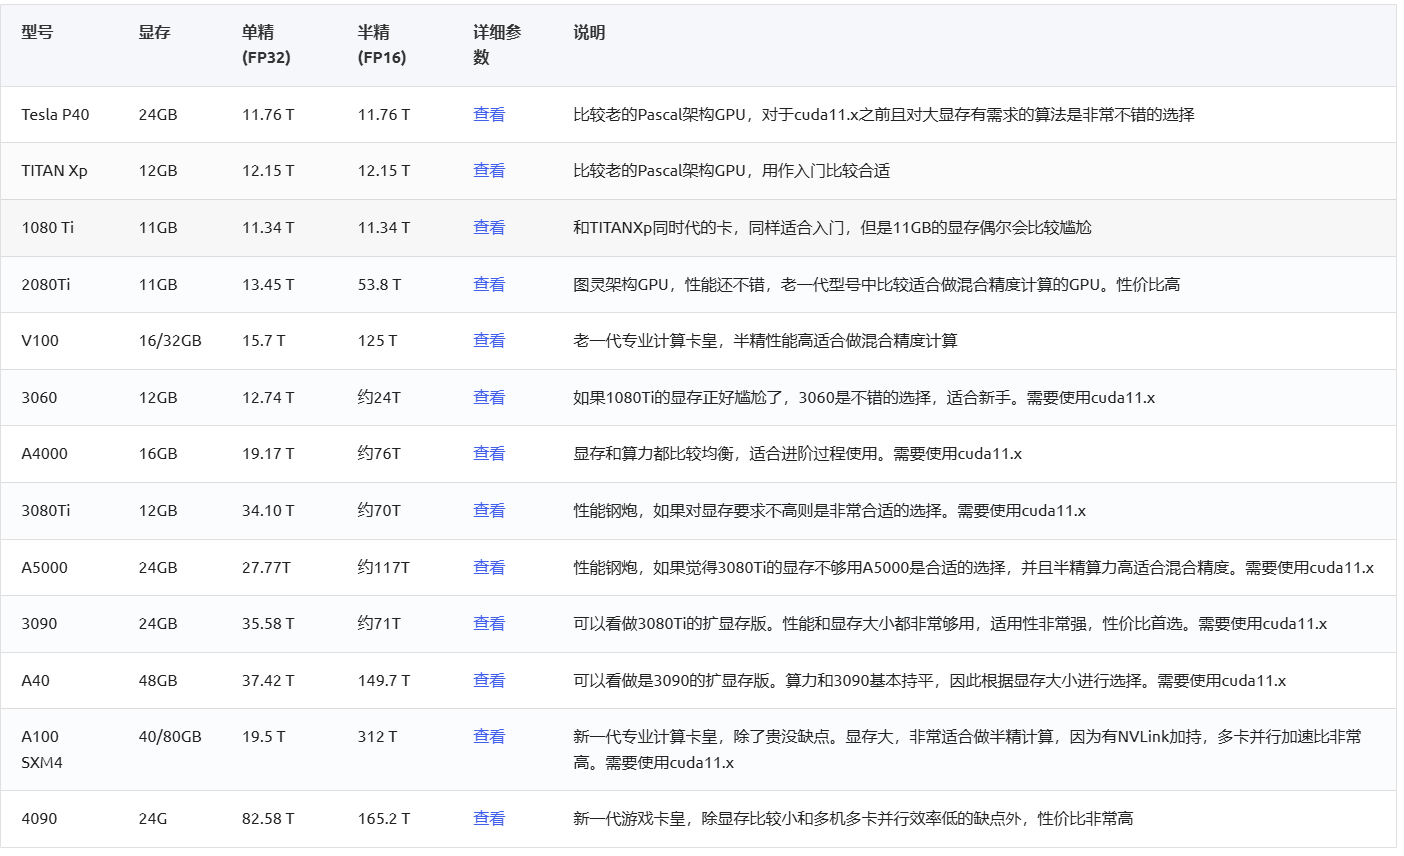Click the 显存 column header
Image resolution: width=1404 pixels, height=856 pixels.
pyautogui.click(x=155, y=33)
